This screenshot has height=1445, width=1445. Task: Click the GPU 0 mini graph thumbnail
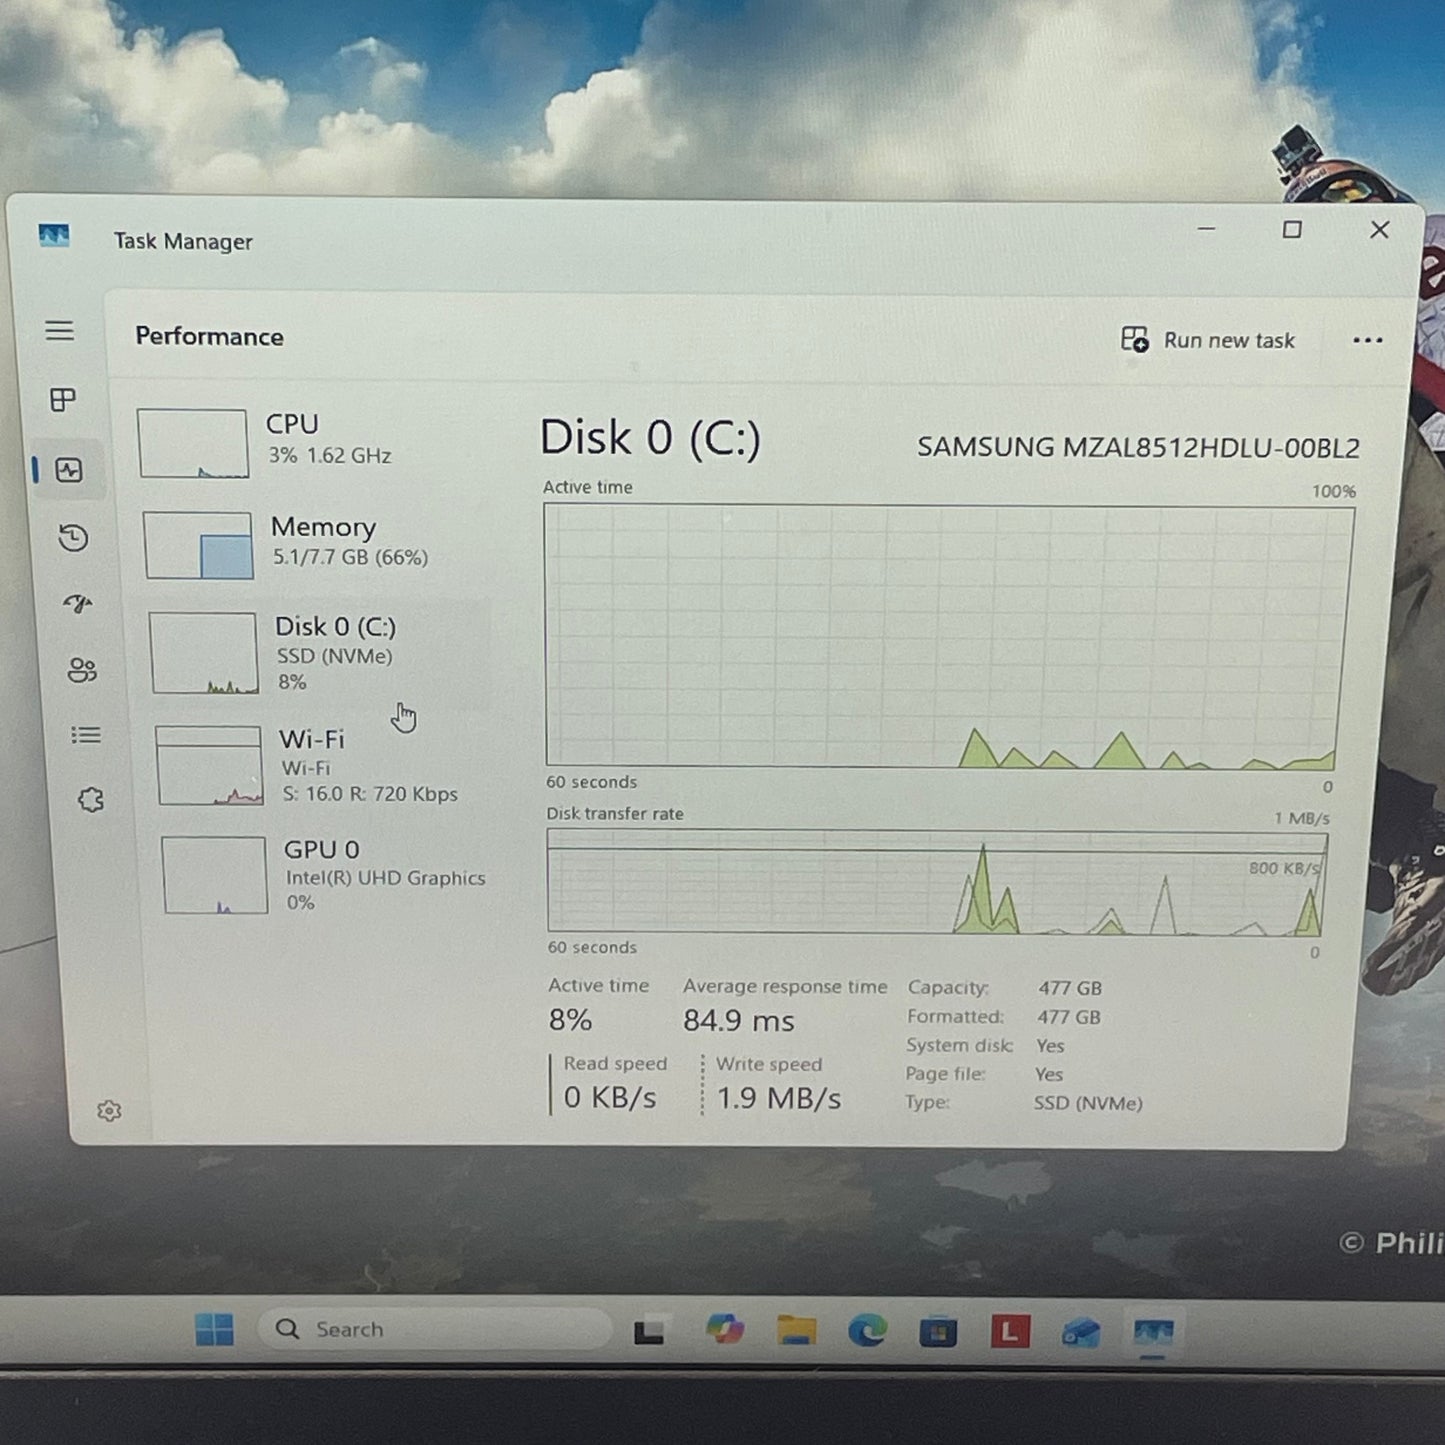(x=214, y=876)
